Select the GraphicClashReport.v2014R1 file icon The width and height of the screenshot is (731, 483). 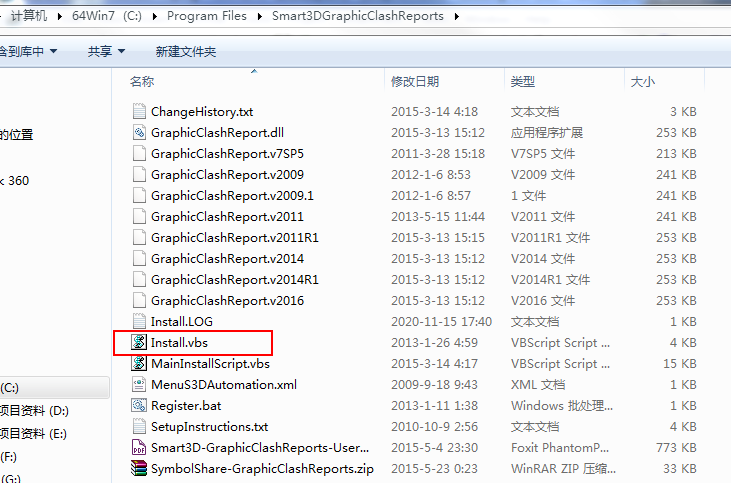pyautogui.click(x=139, y=279)
